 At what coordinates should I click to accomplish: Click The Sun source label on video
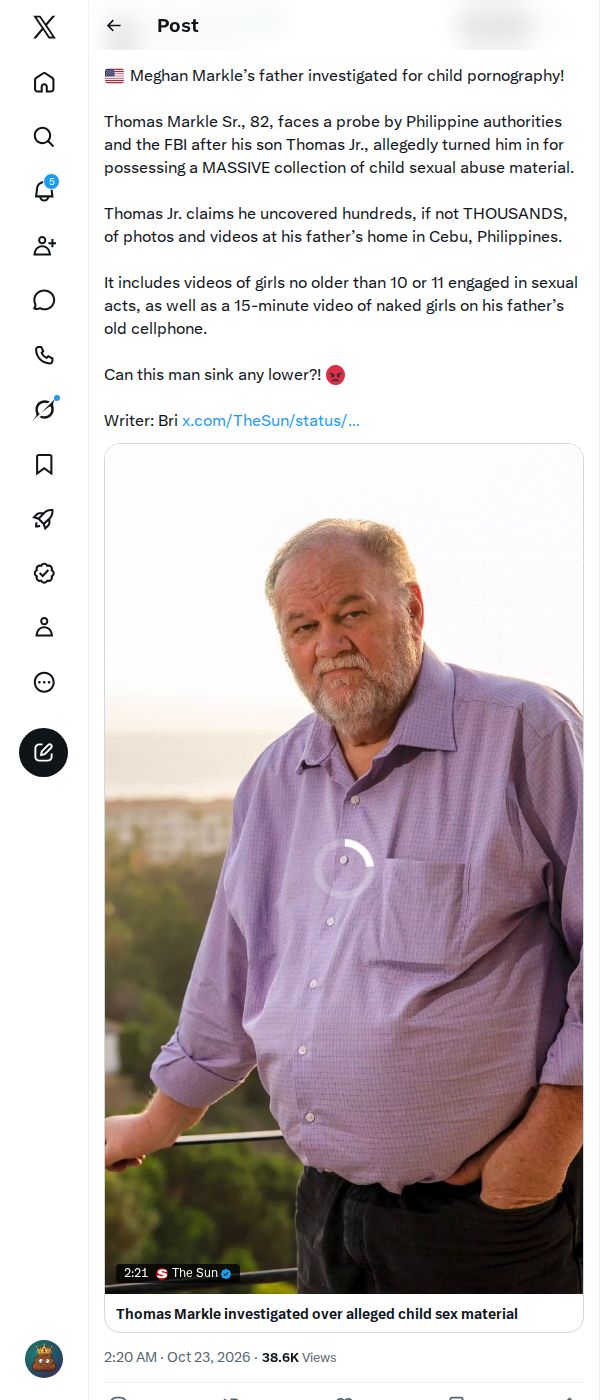coord(194,1273)
